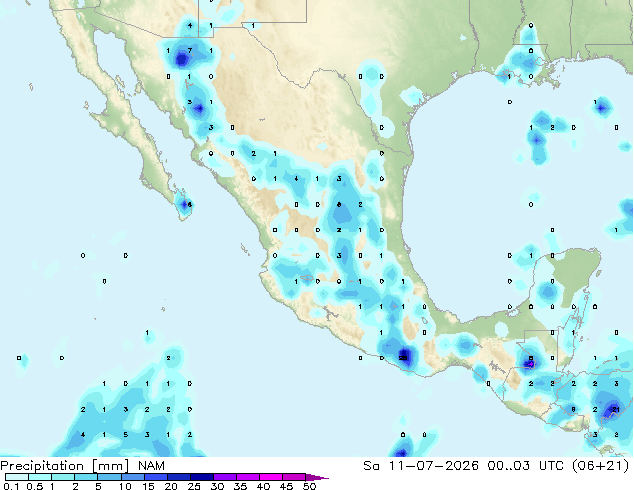Click the 'NAM' model label

pyautogui.click(x=151, y=466)
